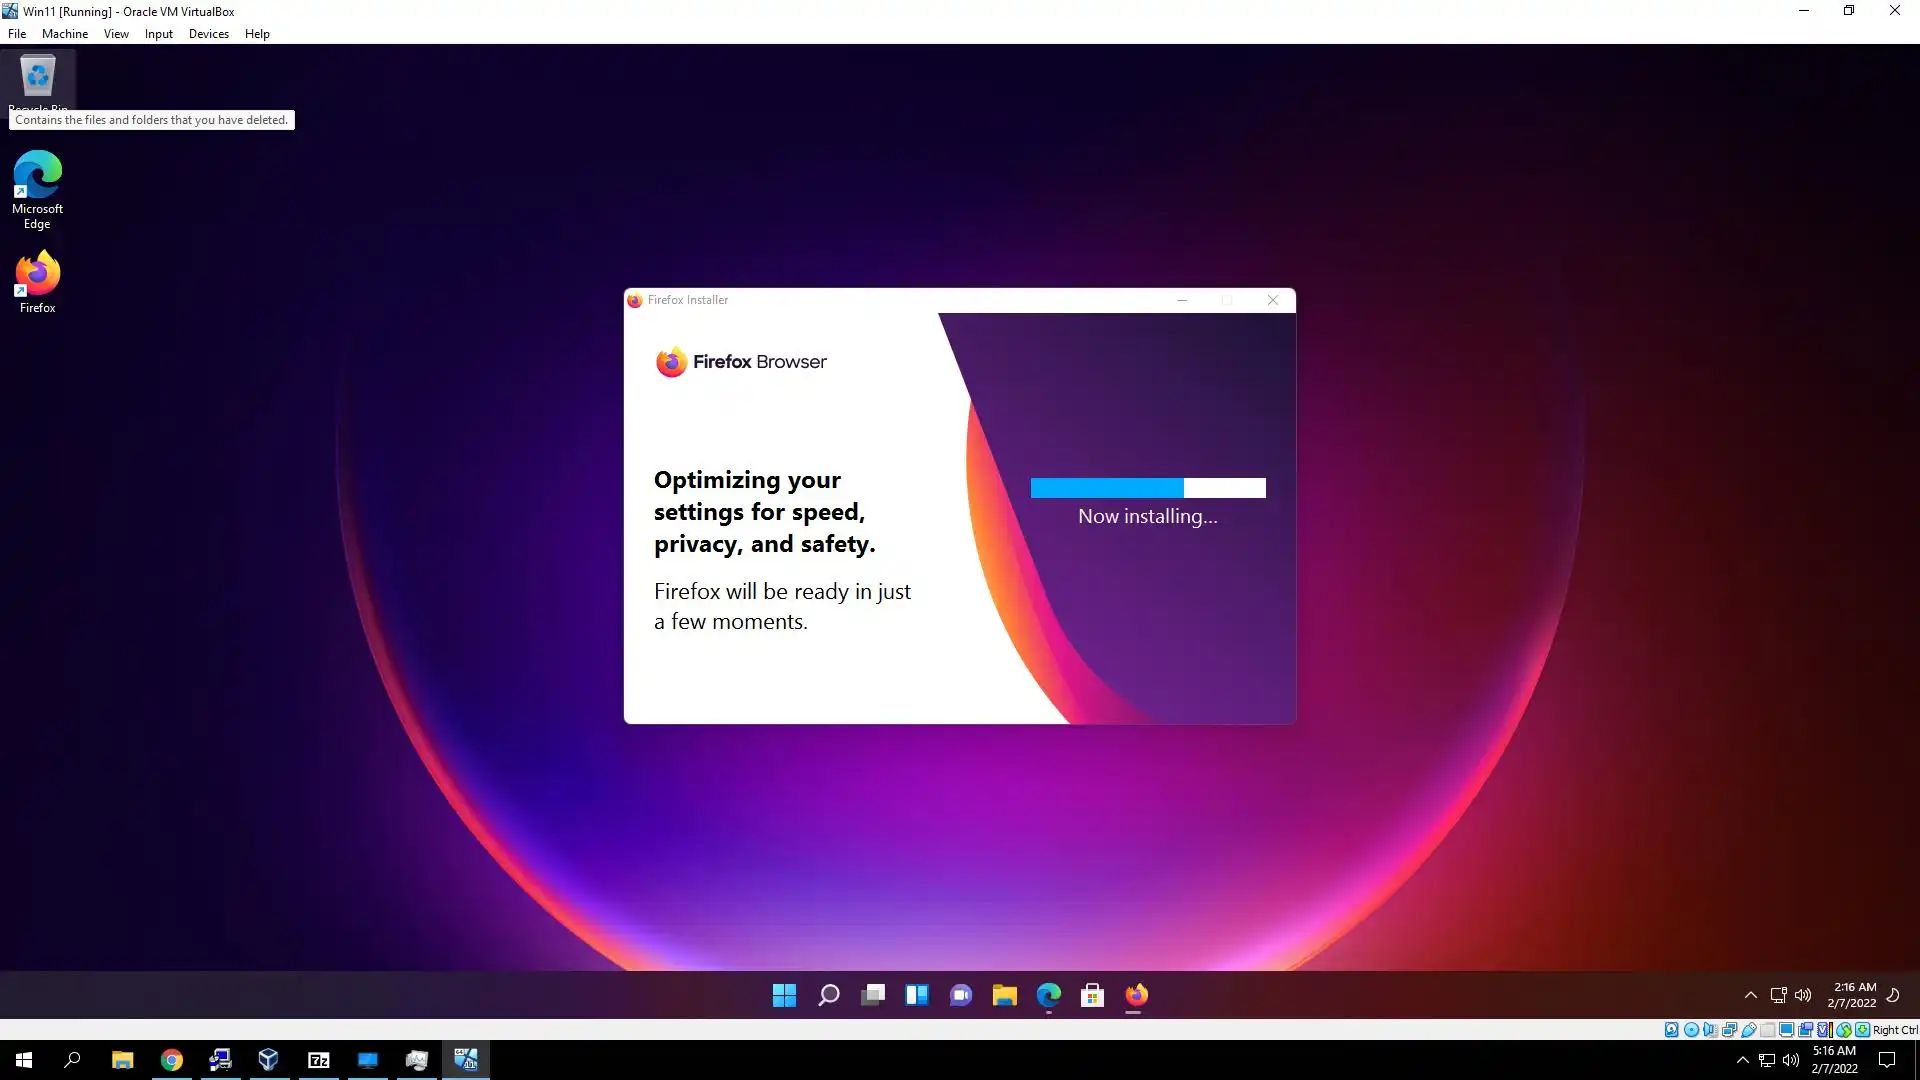
Task: Open 7-Zip from the host taskbar
Action: coord(319,1060)
